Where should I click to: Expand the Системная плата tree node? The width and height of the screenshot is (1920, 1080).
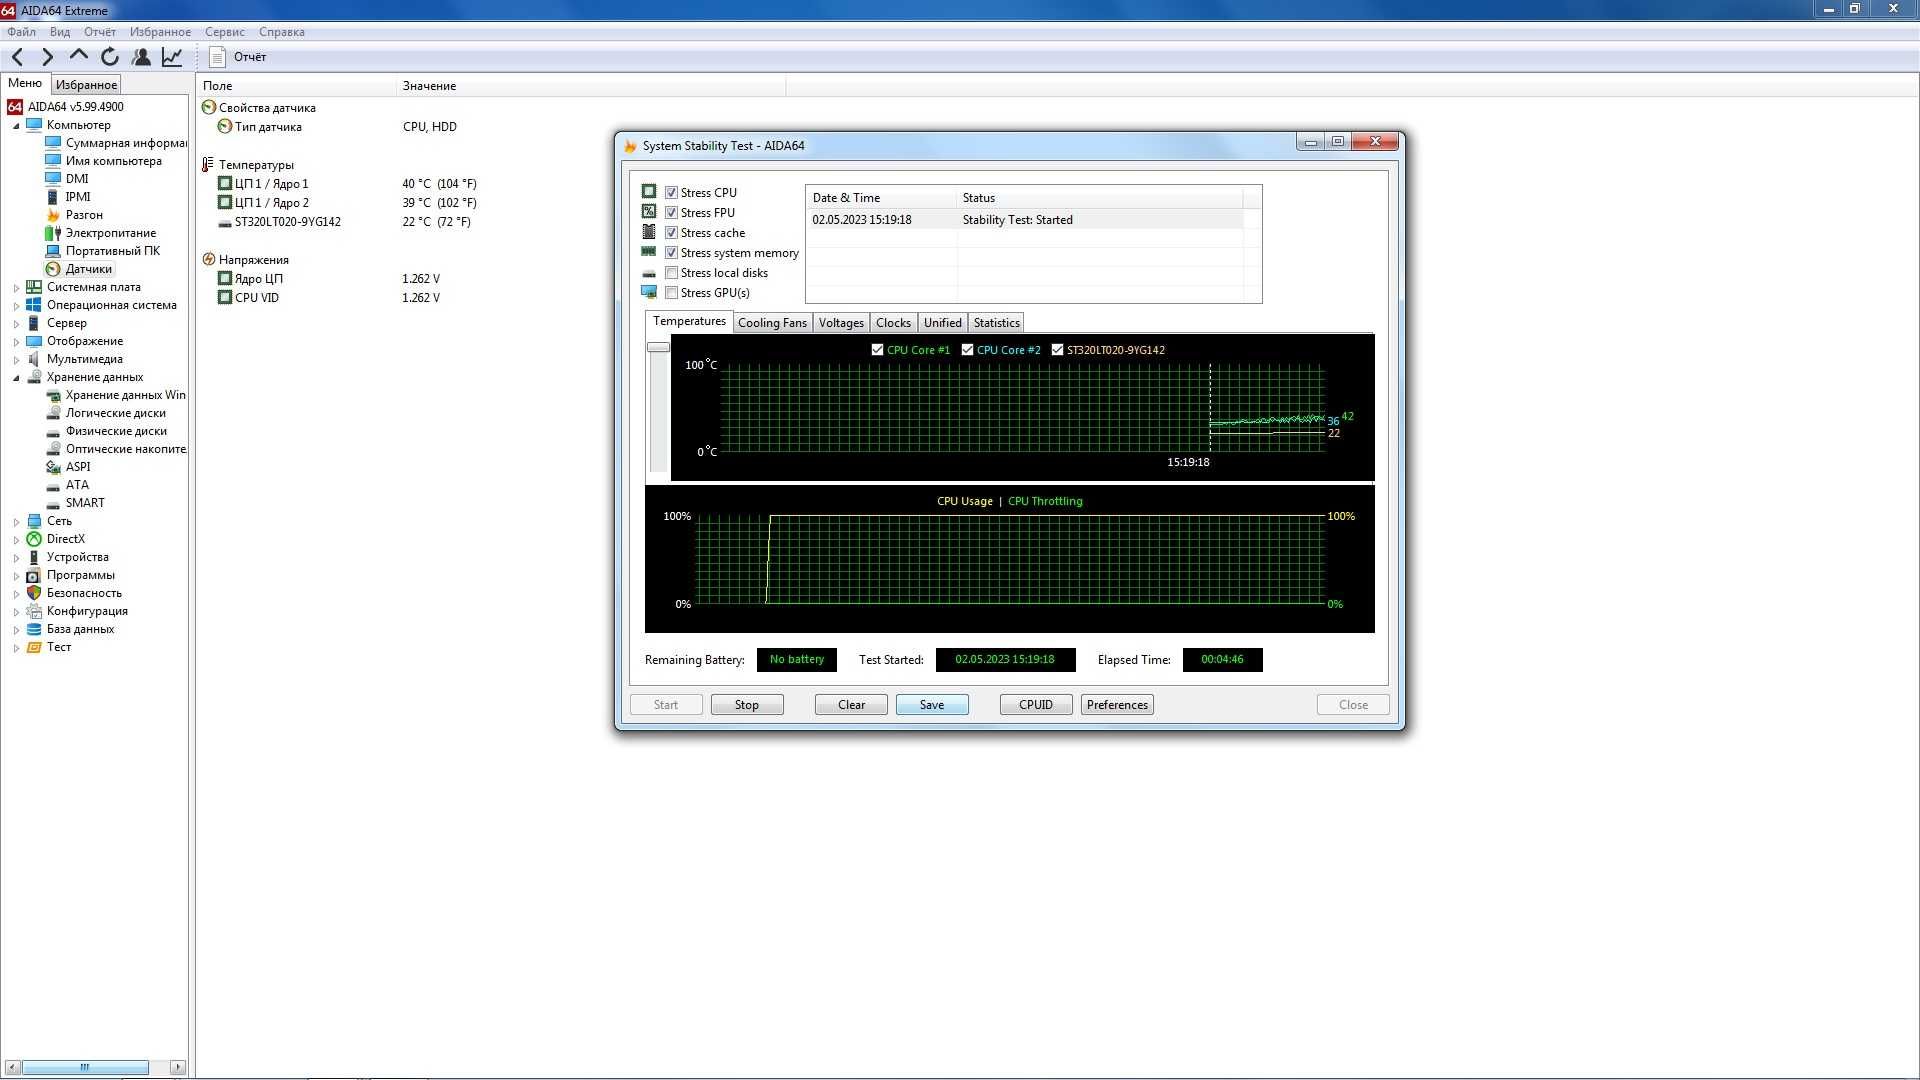click(x=16, y=288)
